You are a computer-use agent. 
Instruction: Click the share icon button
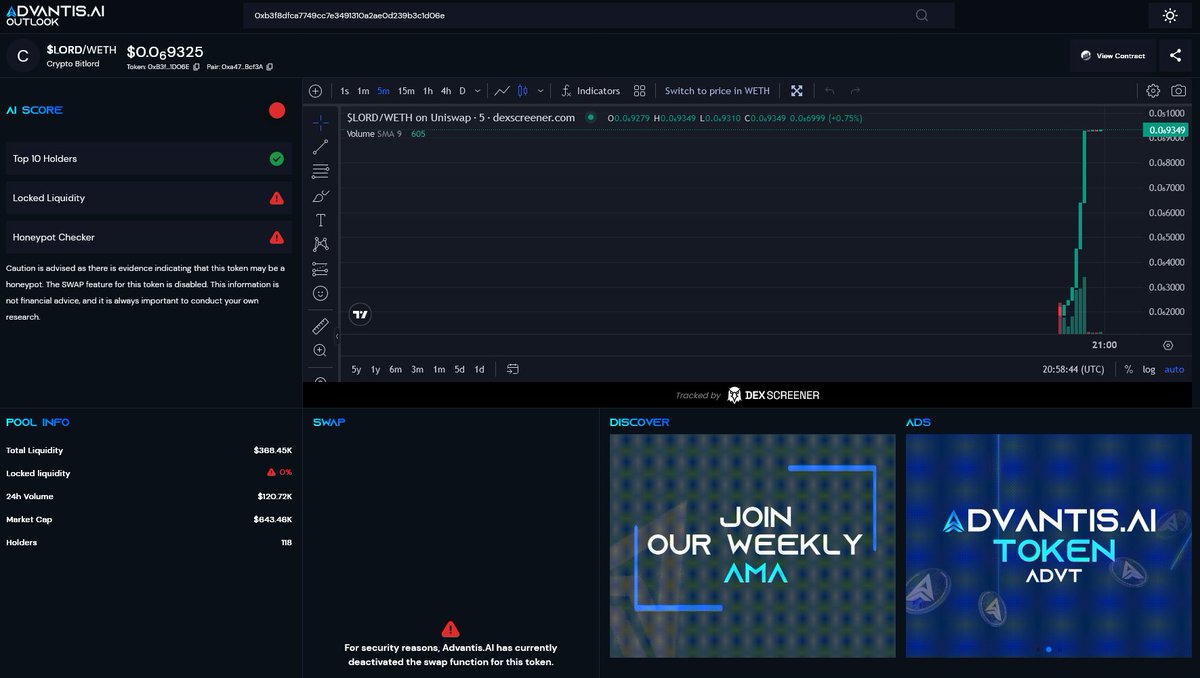(x=1175, y=55)
